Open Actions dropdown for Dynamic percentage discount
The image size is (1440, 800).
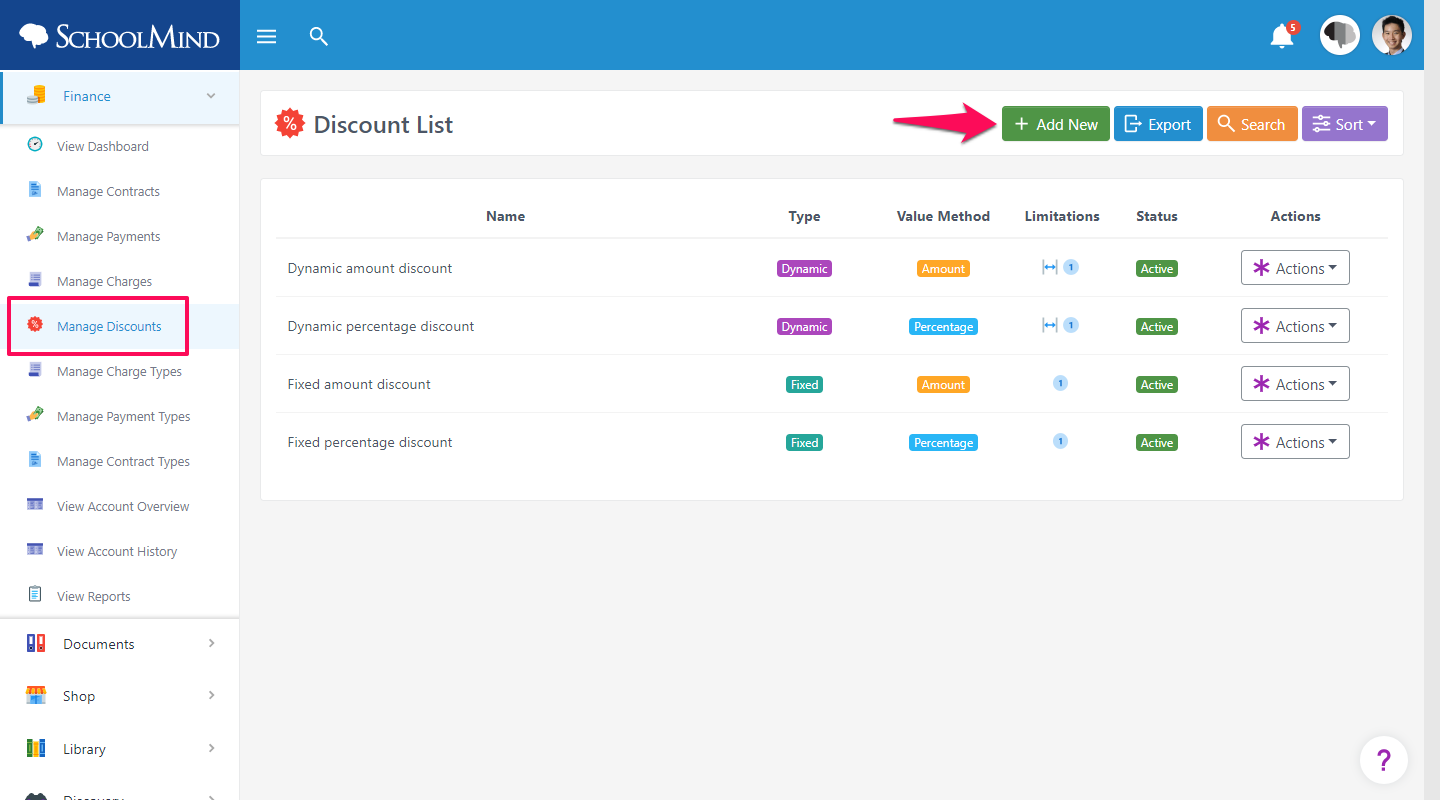[1295, 326]
